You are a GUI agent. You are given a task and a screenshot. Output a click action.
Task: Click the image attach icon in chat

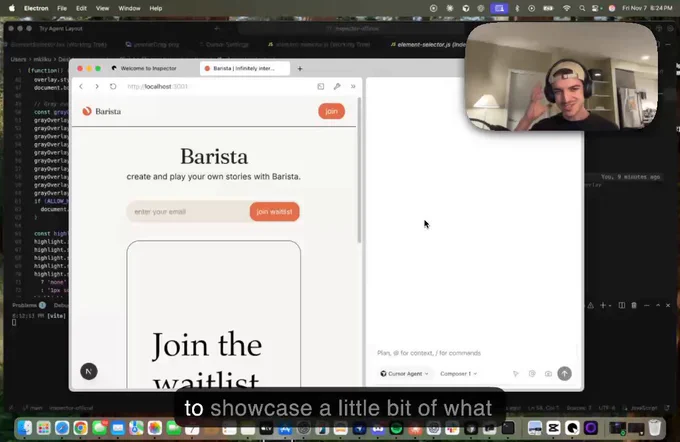click(x=547, y=373)
